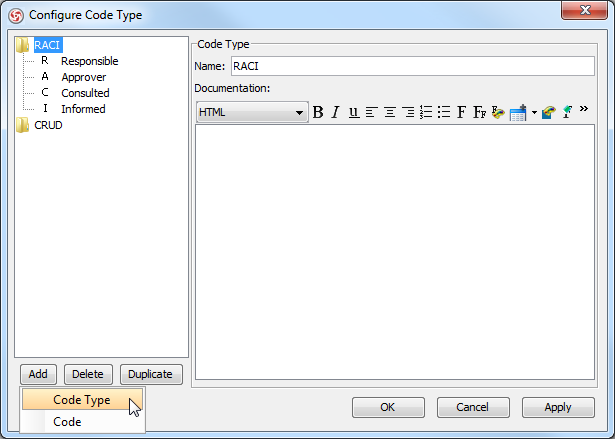Click the add table icon
Image resolution: width=615 pixels, height=439 pixels.
point(518,113)
